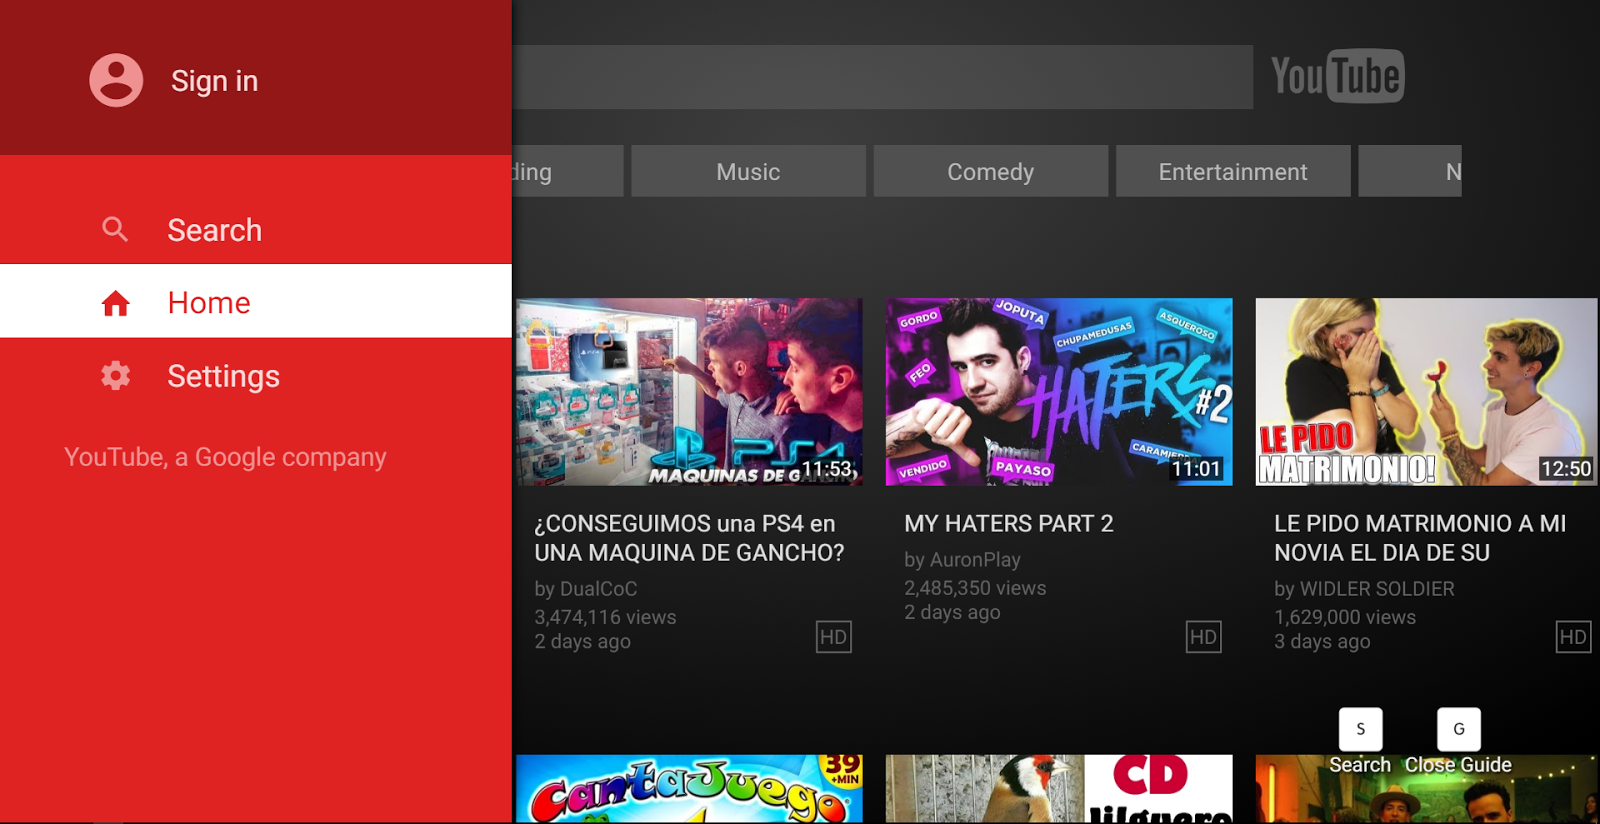Click the 12:50 duration label
Viewport: 1600px width, 824px height.
pyautogui.click(x=1566, y=469)
